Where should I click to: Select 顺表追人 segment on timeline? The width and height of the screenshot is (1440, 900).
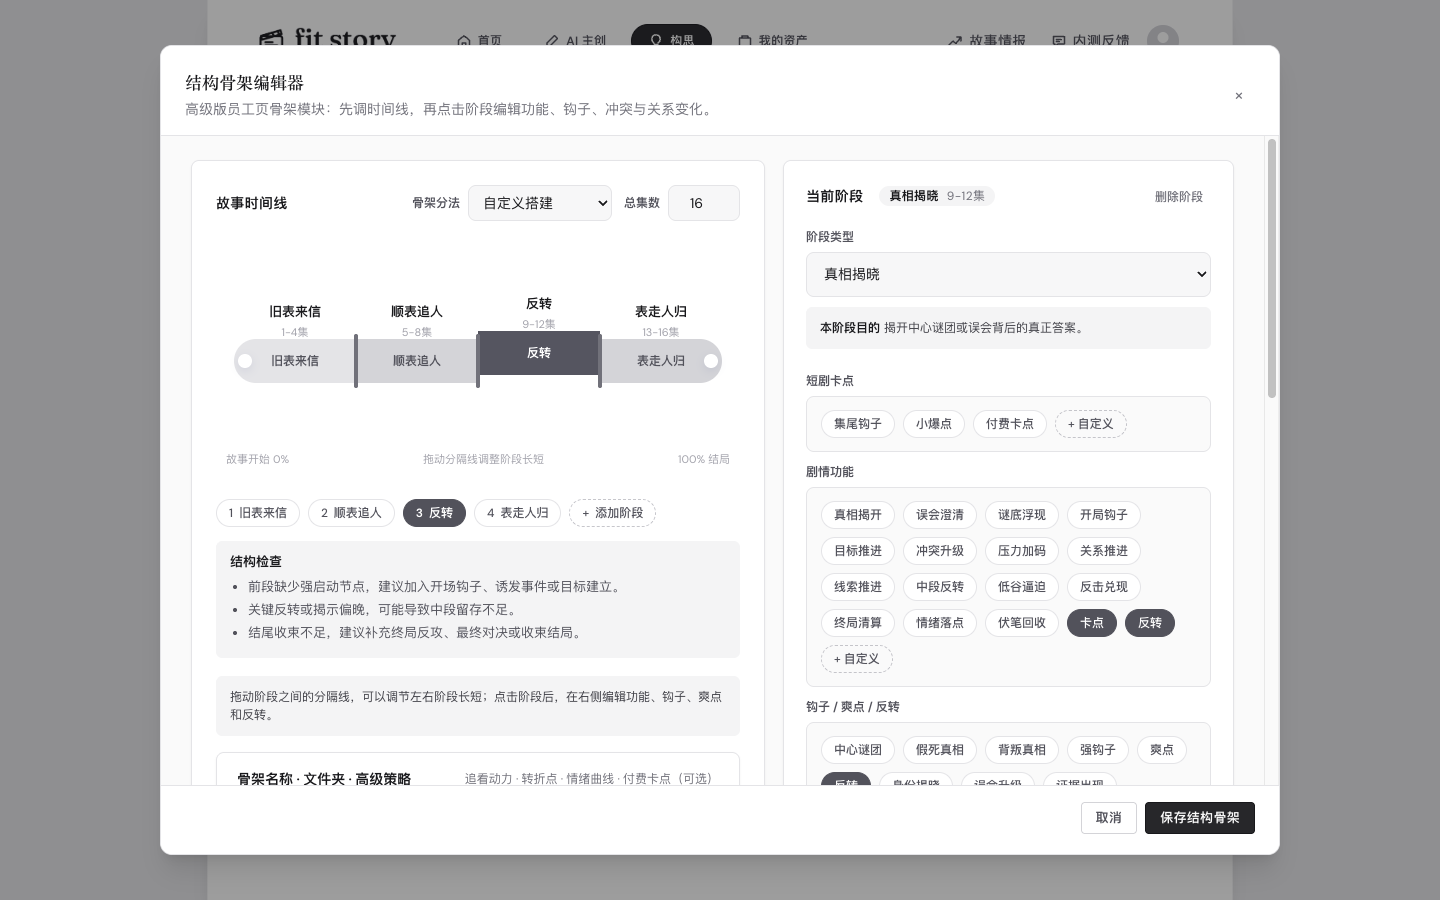[x=417, y=361]
